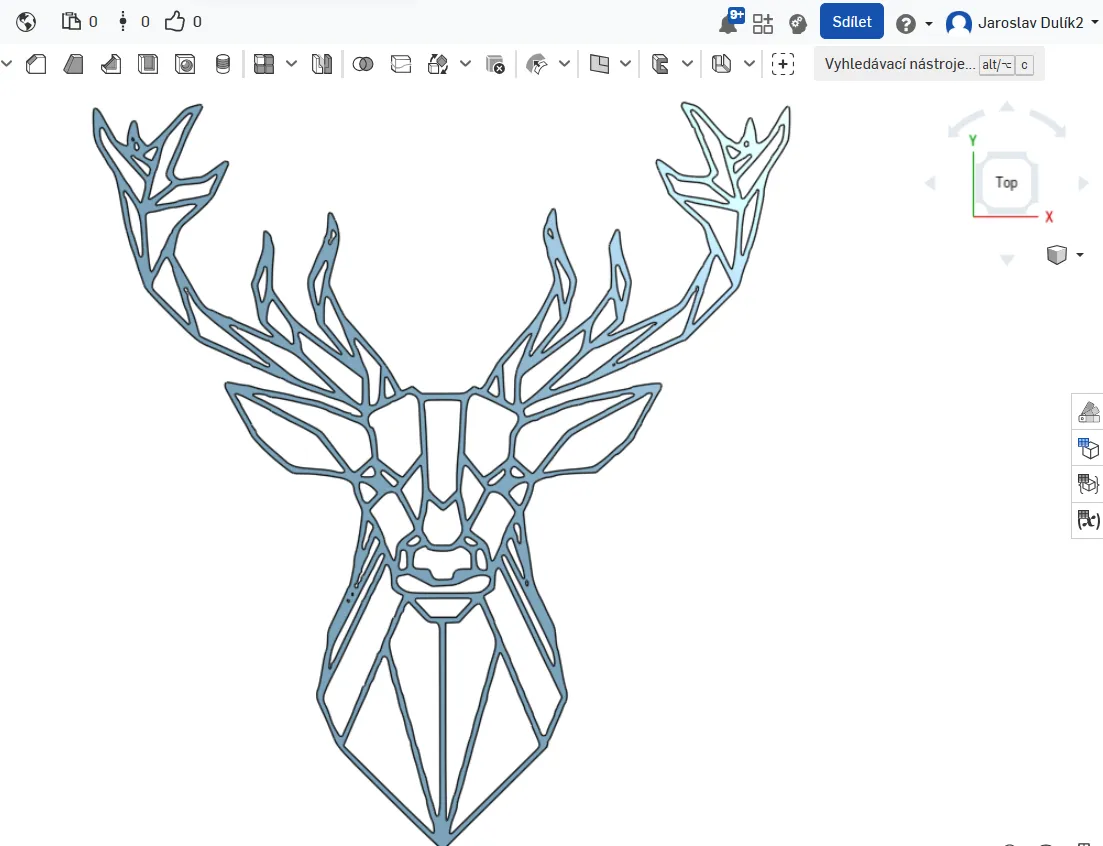Screen dimensions: 1103x846
Task: Open the Variable table panel icon
Action: (1088, 520)
